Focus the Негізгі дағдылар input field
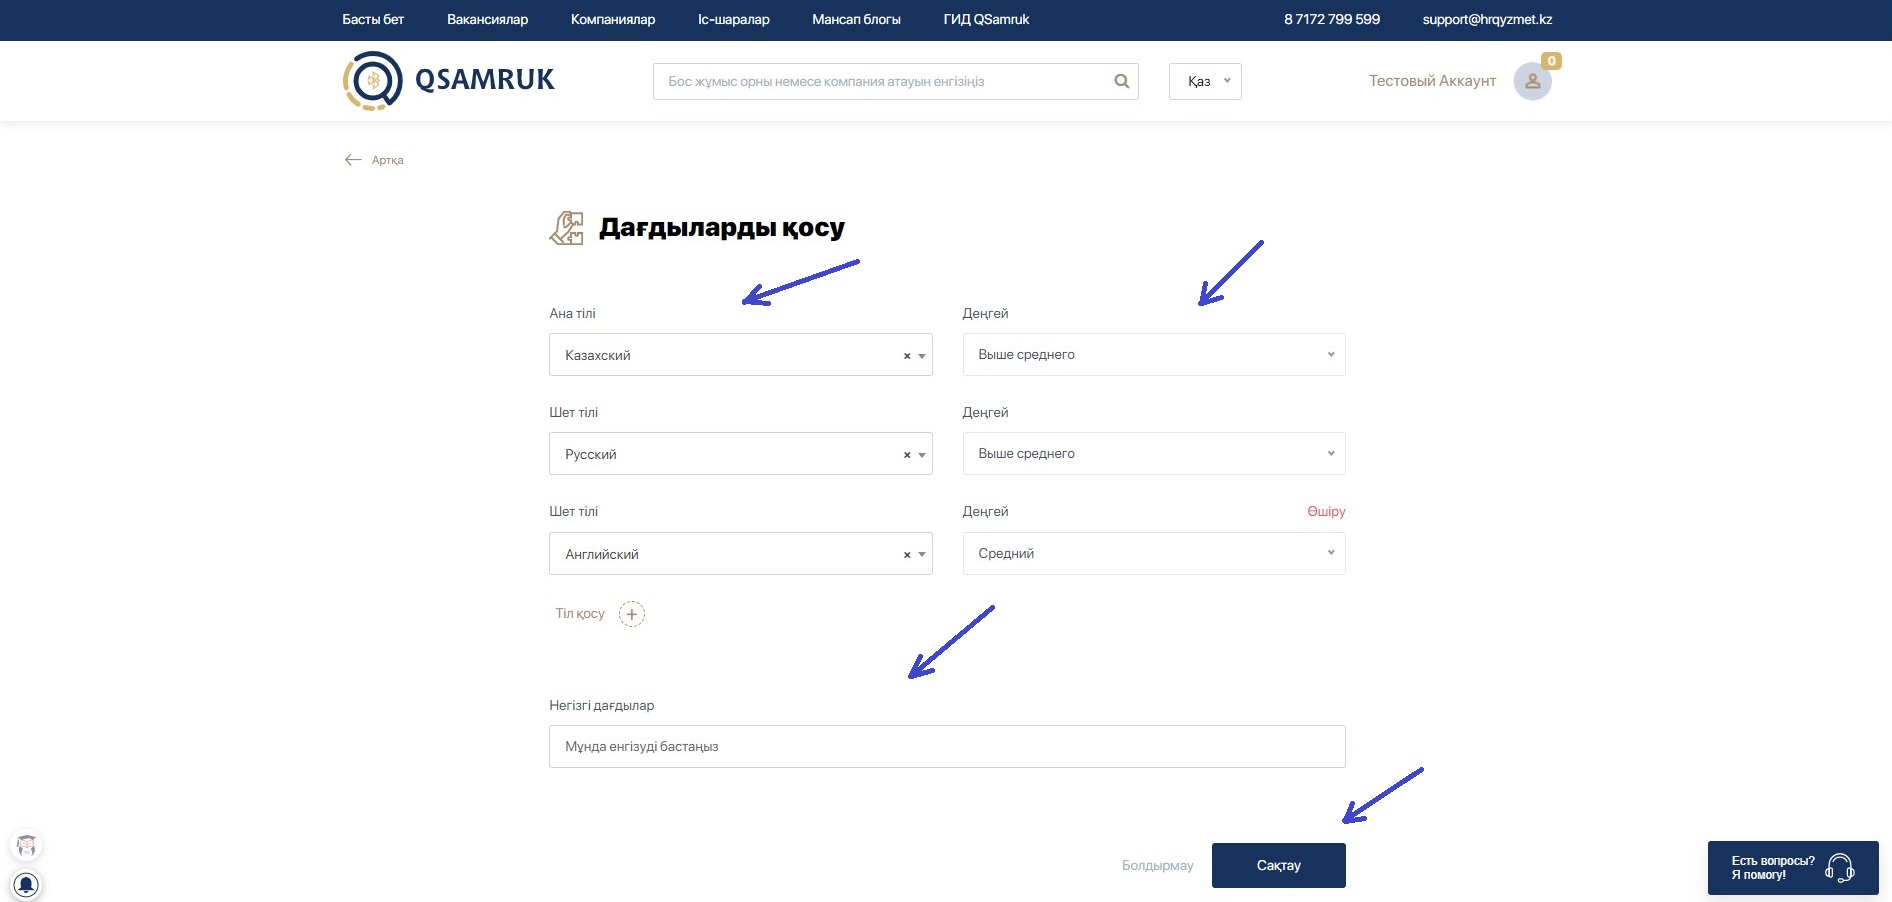The width and height of the screenshot is (1892, 902). click(x=946, y=747)
